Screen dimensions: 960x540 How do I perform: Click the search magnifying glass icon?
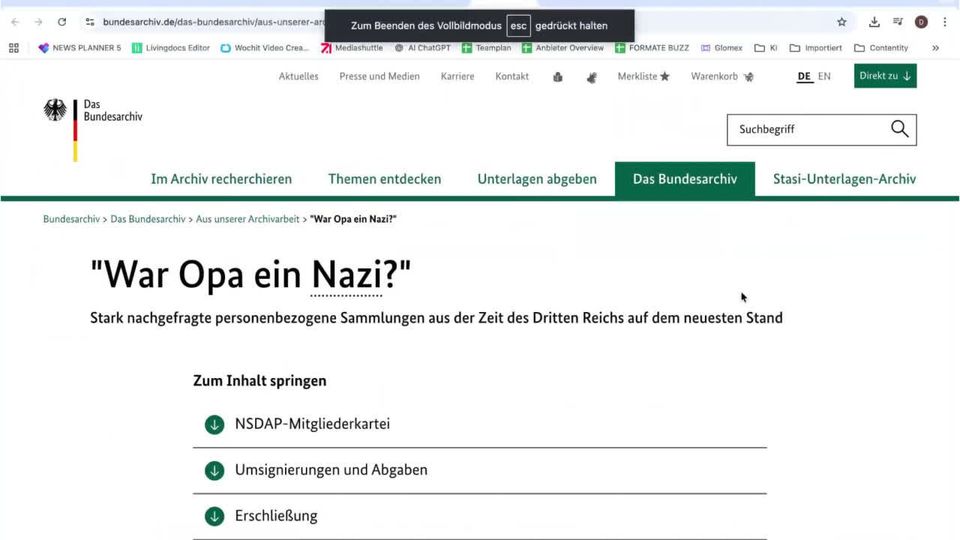[899, 129]
